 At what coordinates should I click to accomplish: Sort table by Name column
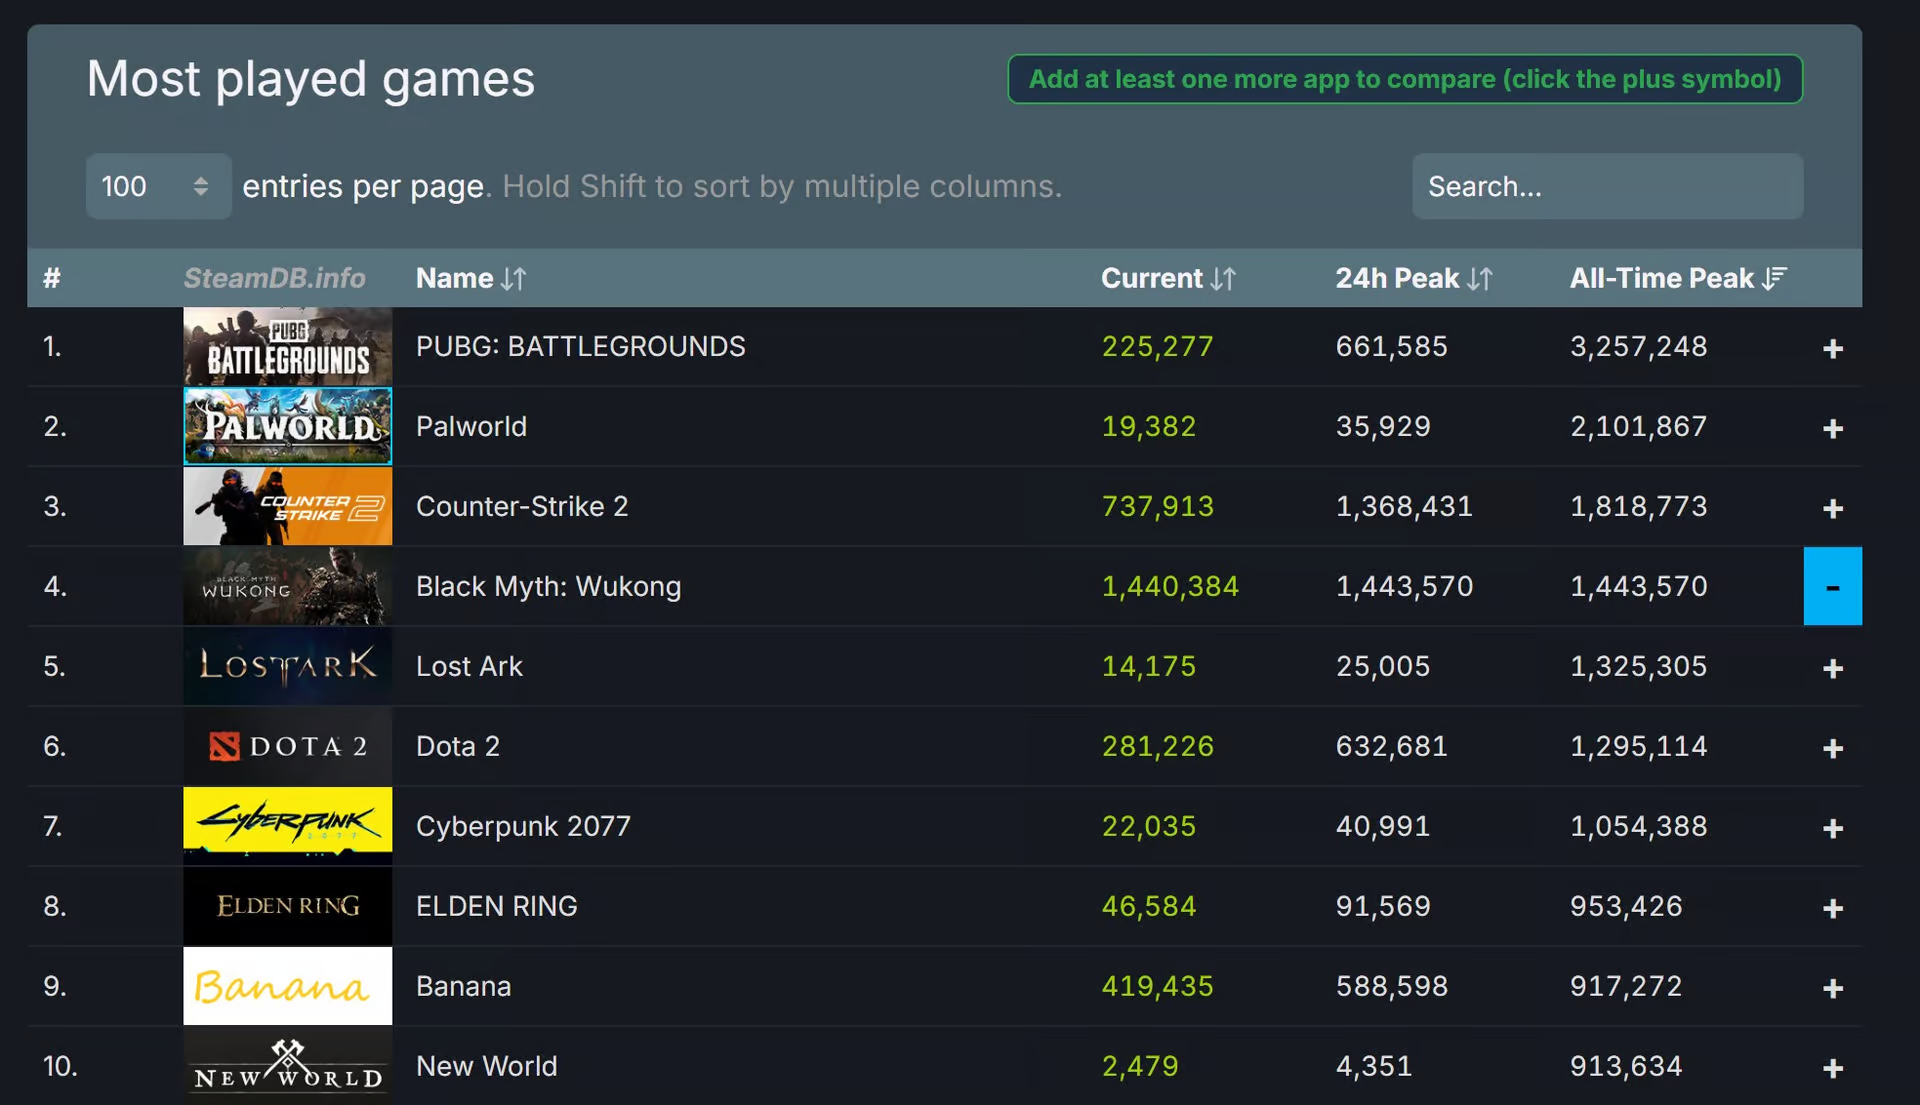[470, 278]
